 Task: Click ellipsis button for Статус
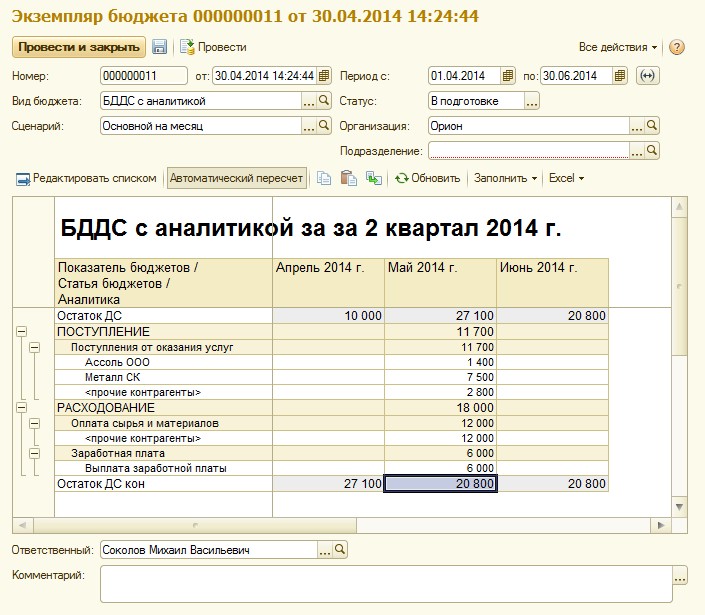(x=531, y=101)
